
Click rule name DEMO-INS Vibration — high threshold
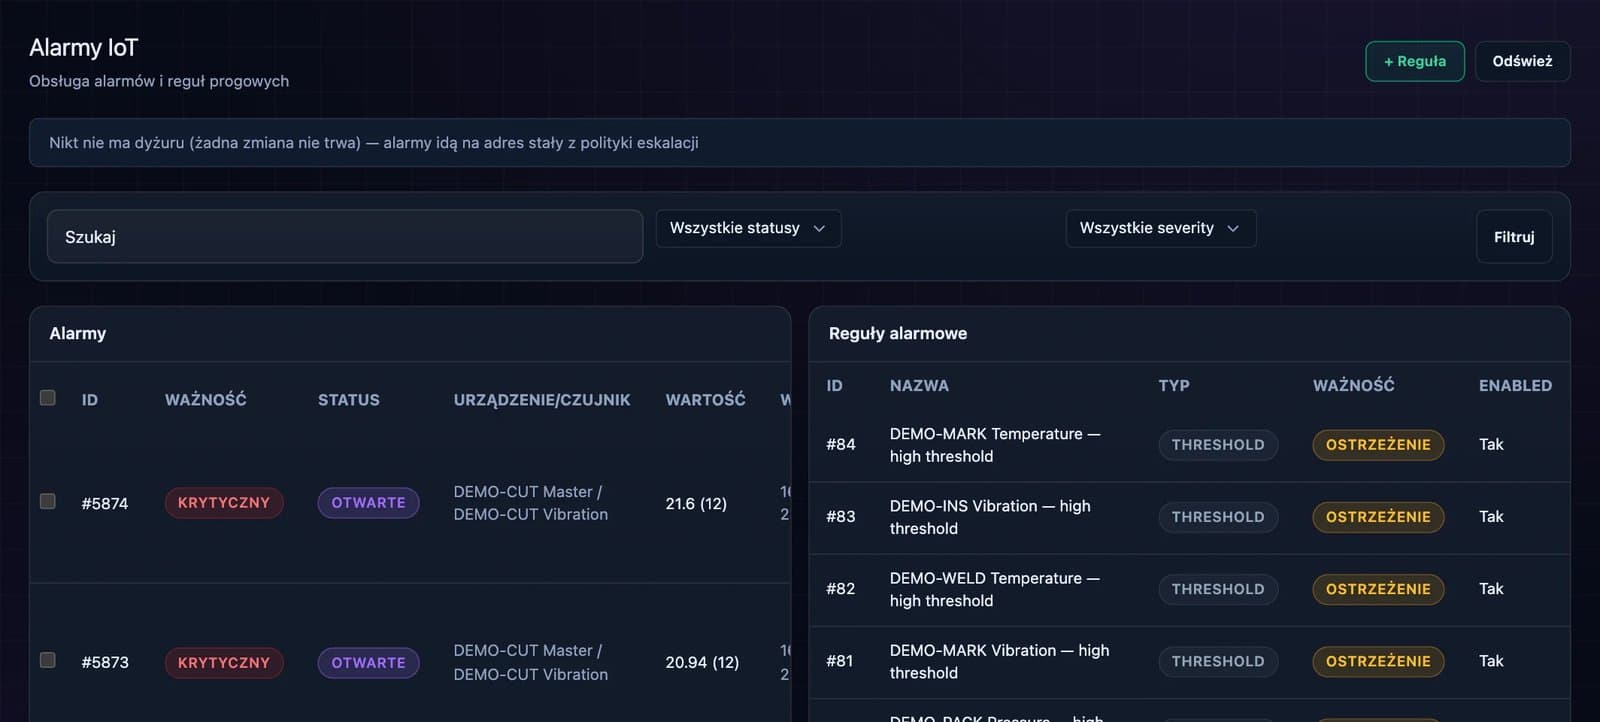click(990, 517)
